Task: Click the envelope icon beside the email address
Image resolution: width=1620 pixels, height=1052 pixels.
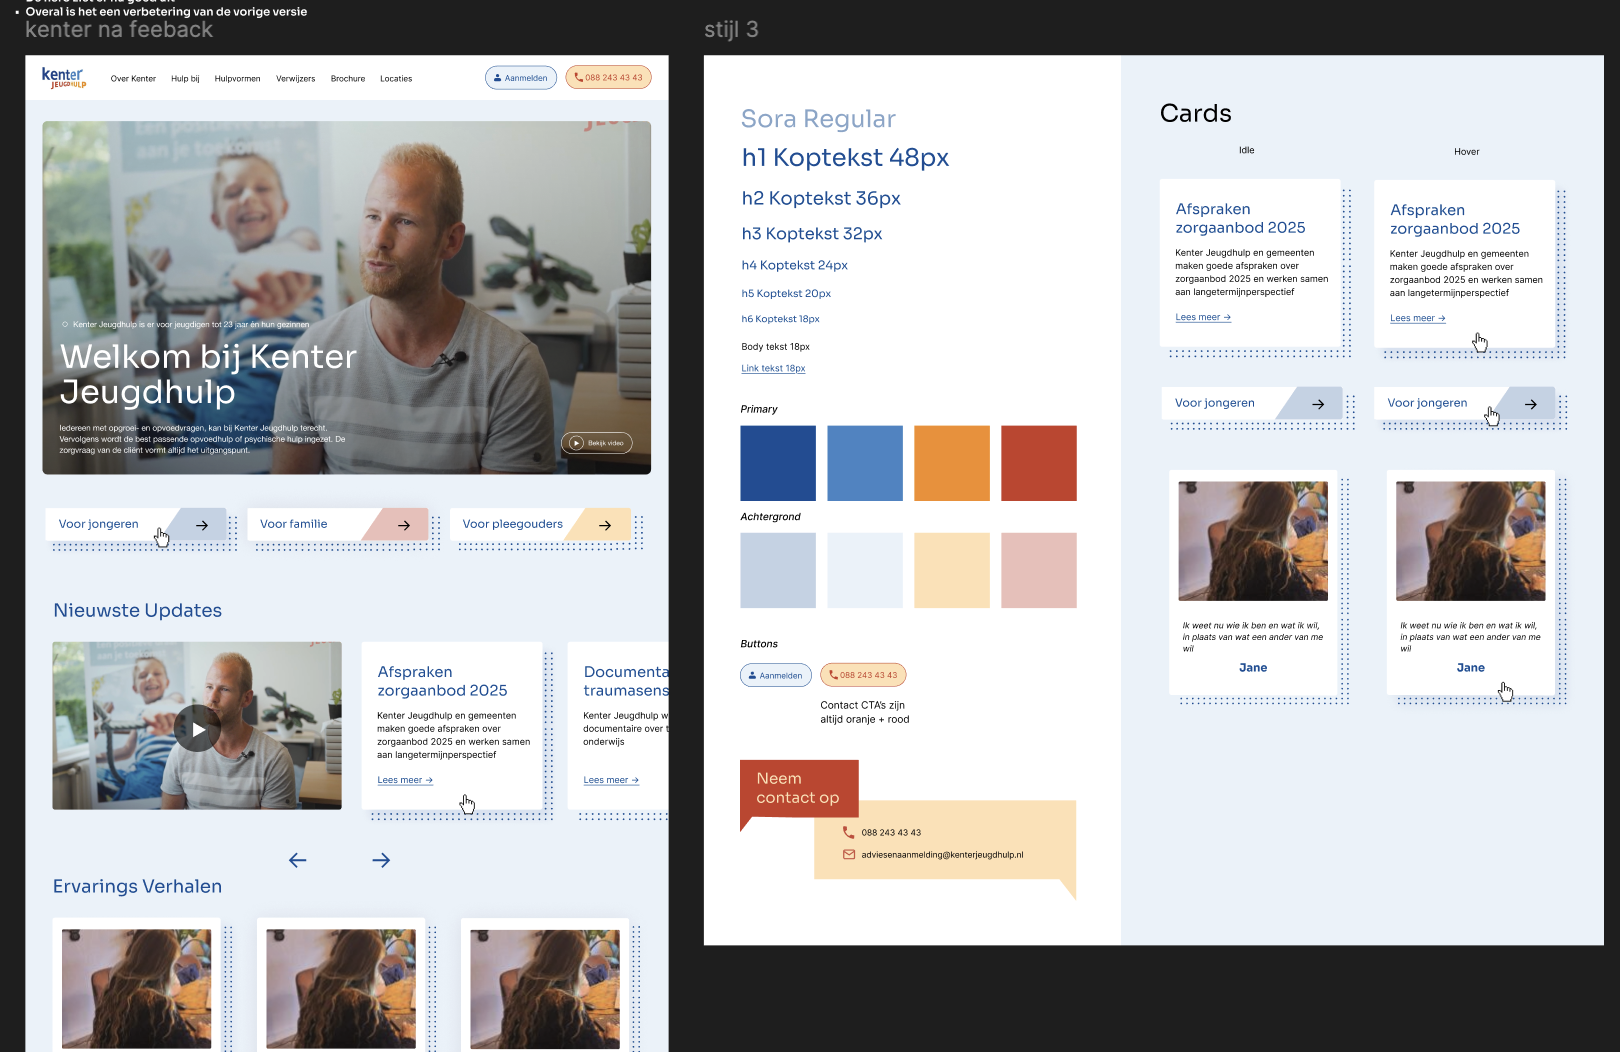Action: click(x=848, y=855)
